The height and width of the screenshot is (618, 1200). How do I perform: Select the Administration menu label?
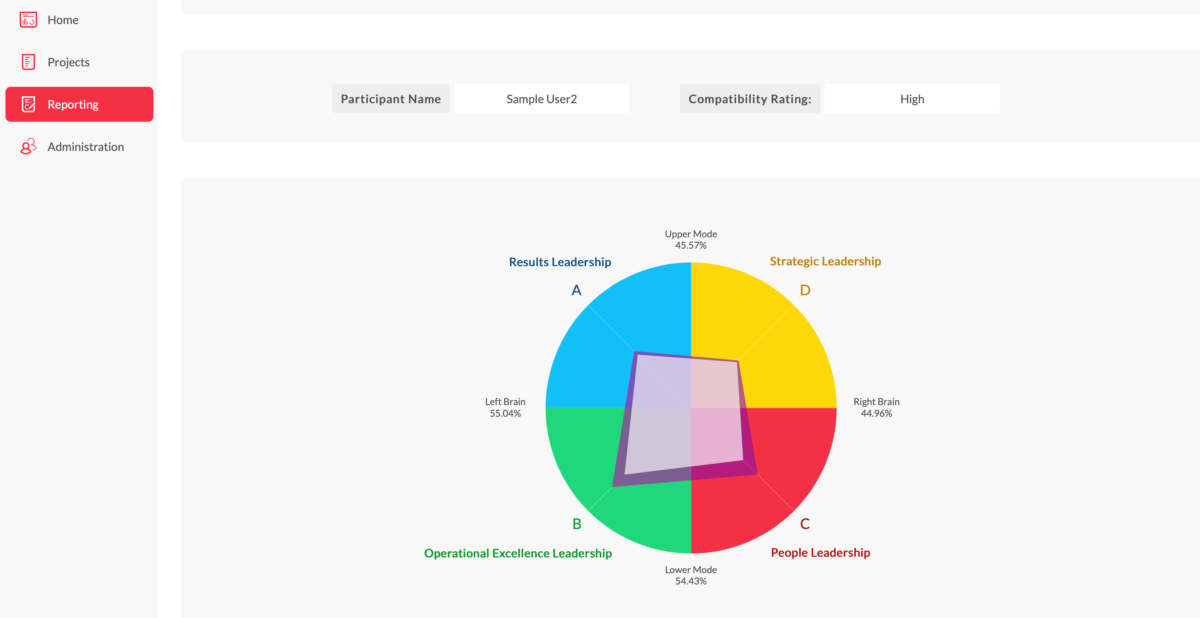(x=85, y=147)
